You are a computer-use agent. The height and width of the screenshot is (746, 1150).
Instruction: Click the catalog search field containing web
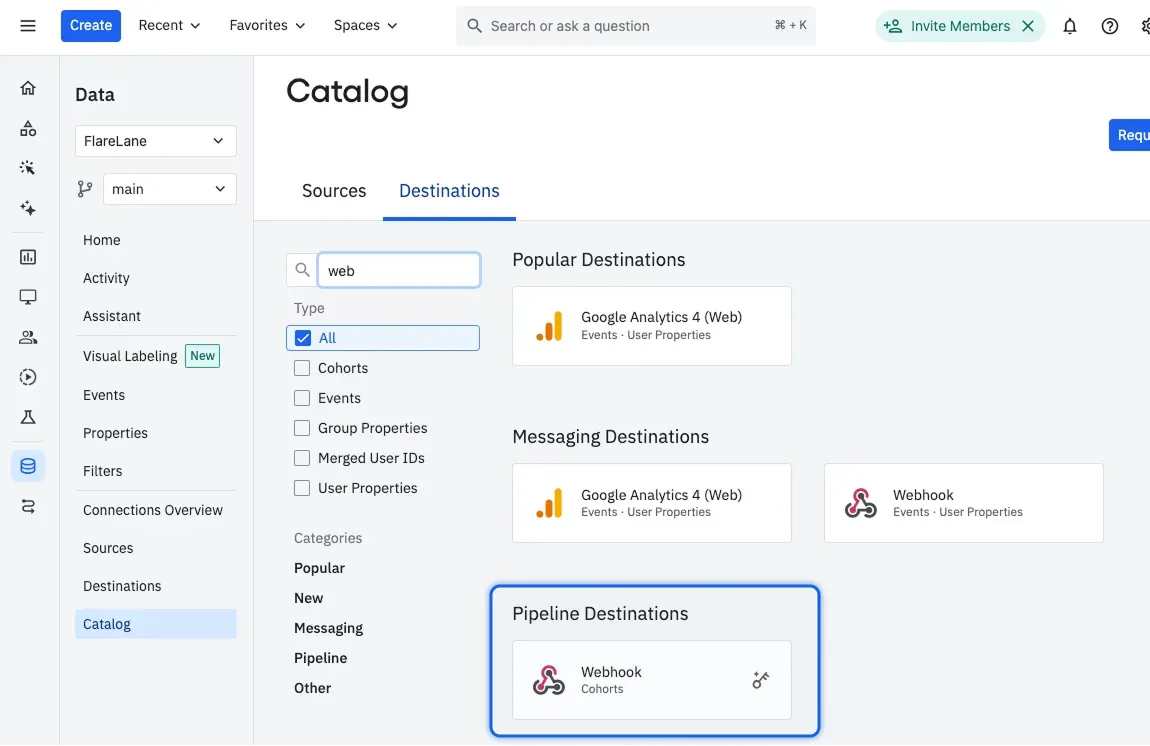click(x=399, y=271)
